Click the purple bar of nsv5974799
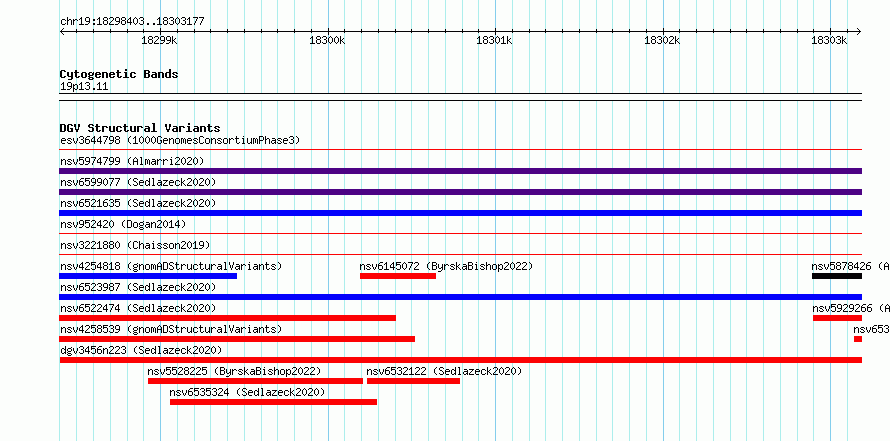 (460, 171)
